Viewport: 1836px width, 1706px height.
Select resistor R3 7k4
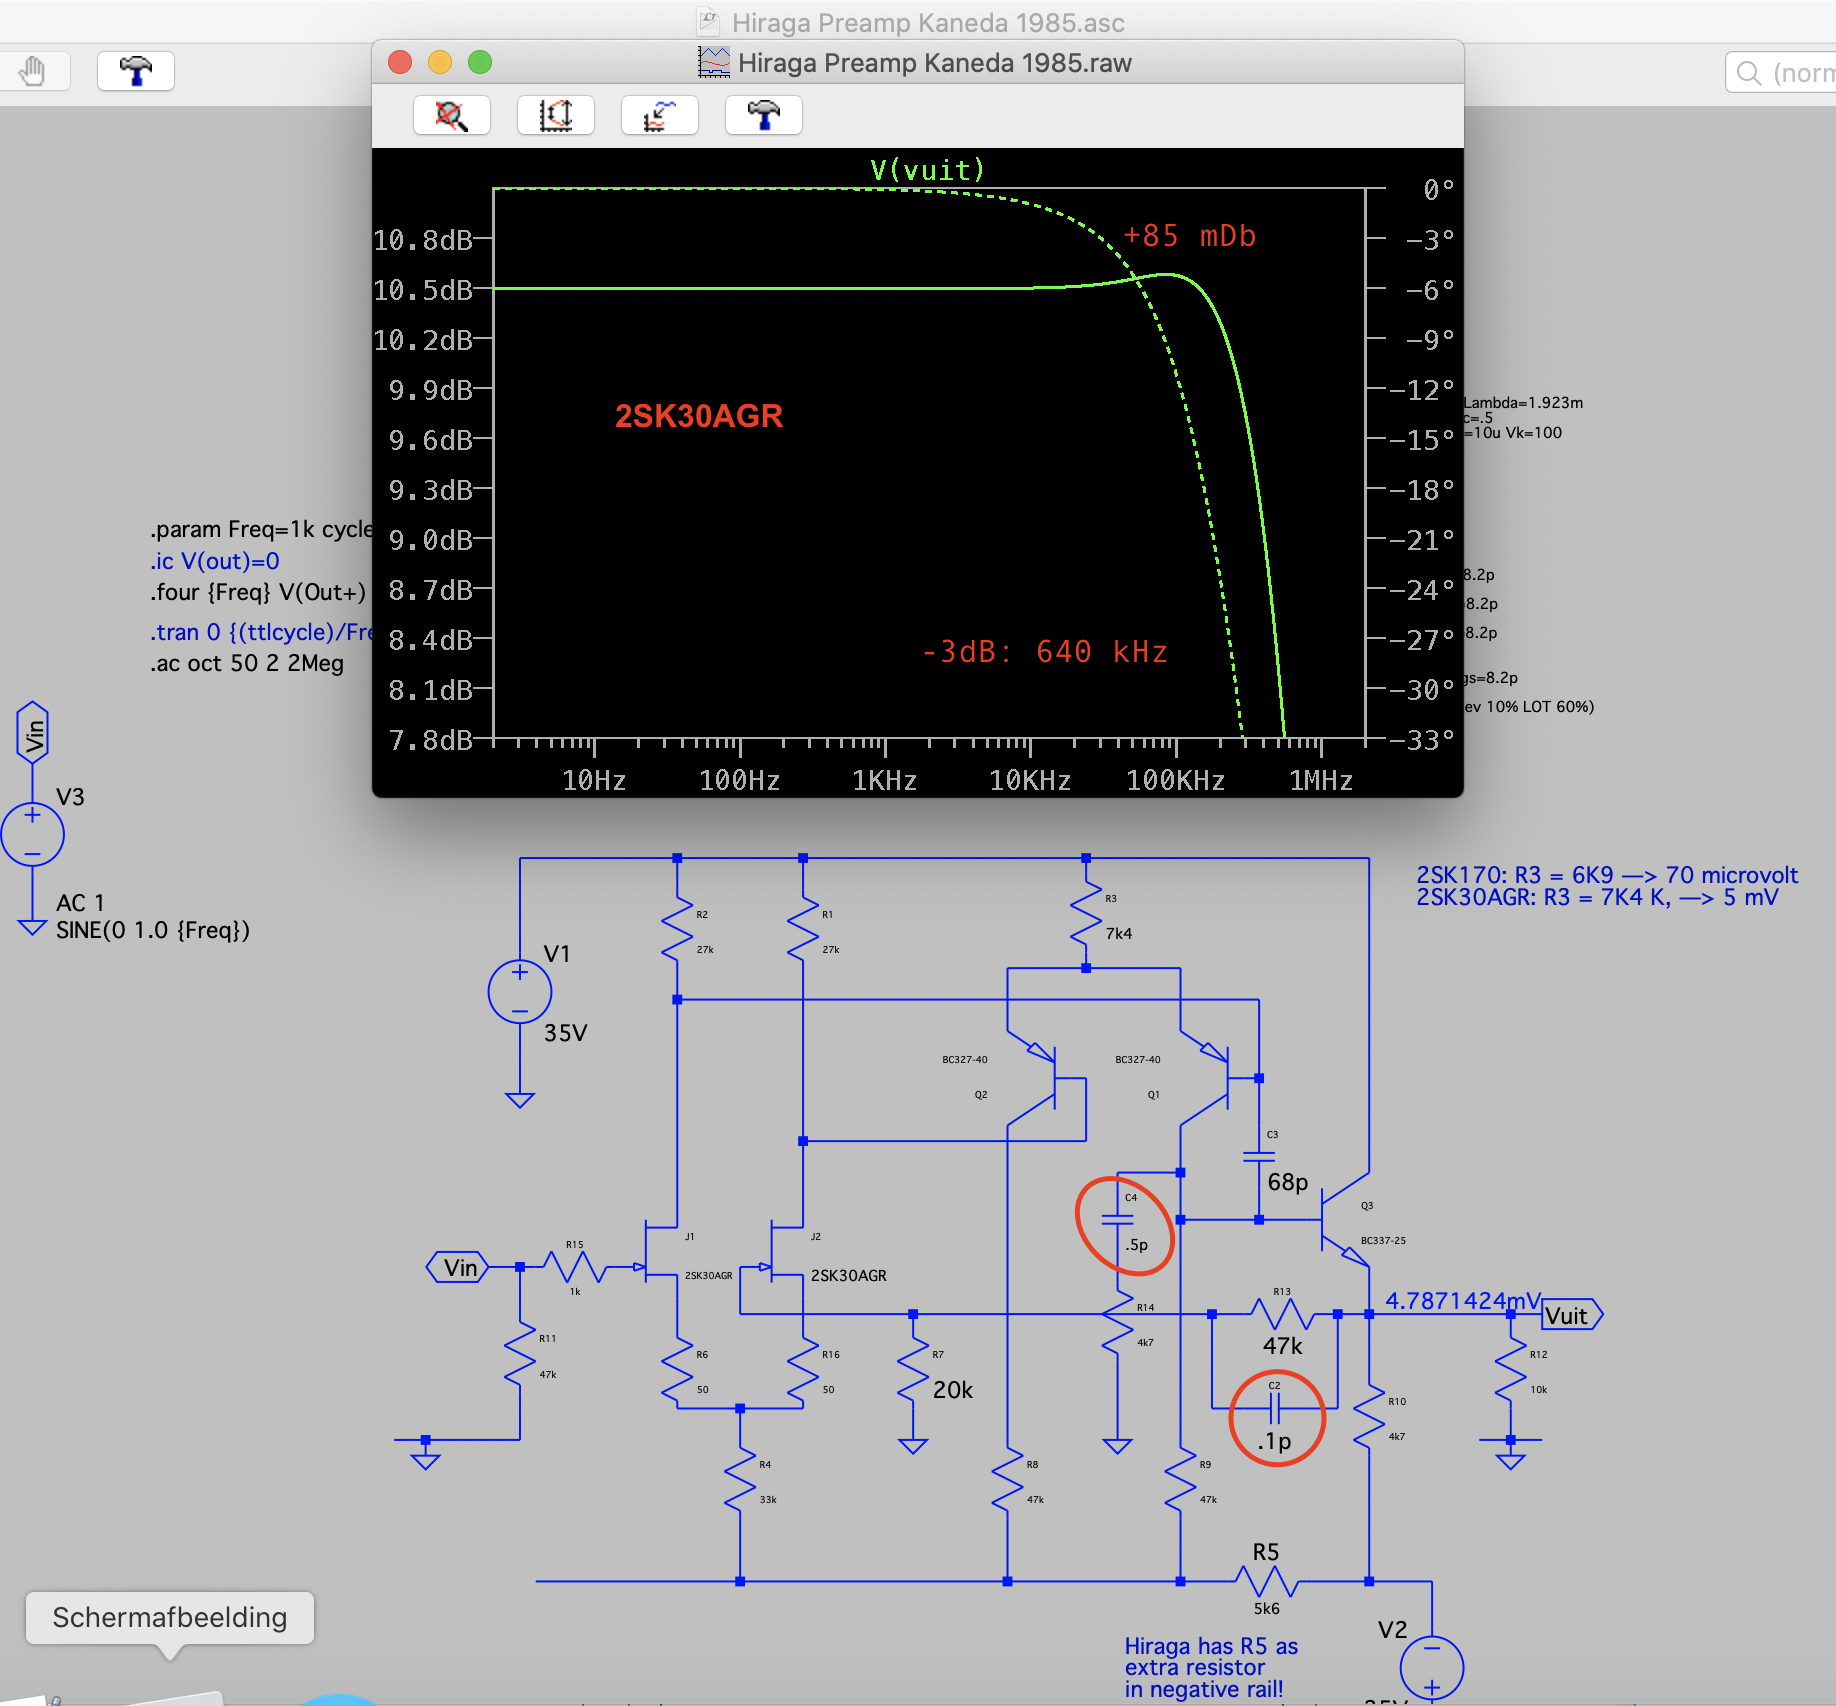(x=1086, y=913)
